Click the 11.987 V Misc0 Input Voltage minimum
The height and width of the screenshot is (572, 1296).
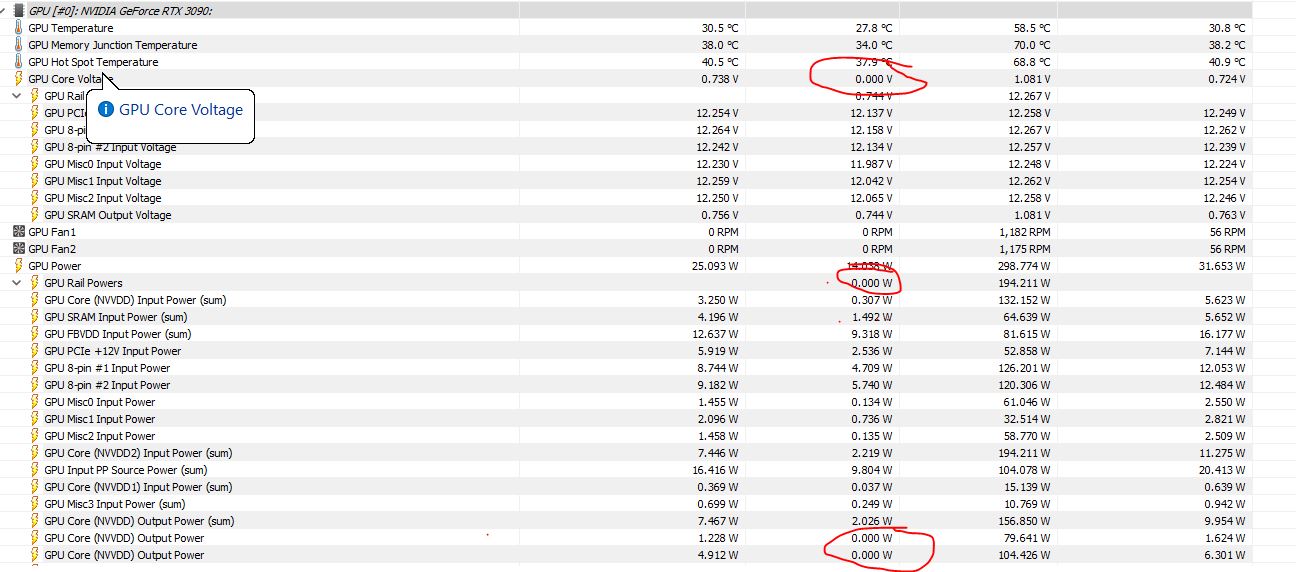(872, 164)
